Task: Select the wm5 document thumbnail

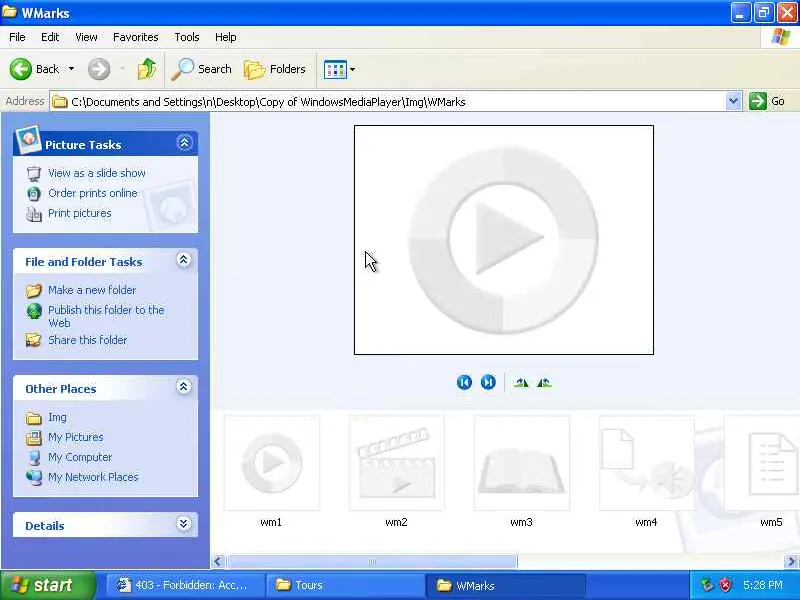Action: click(x=762, y=462)
